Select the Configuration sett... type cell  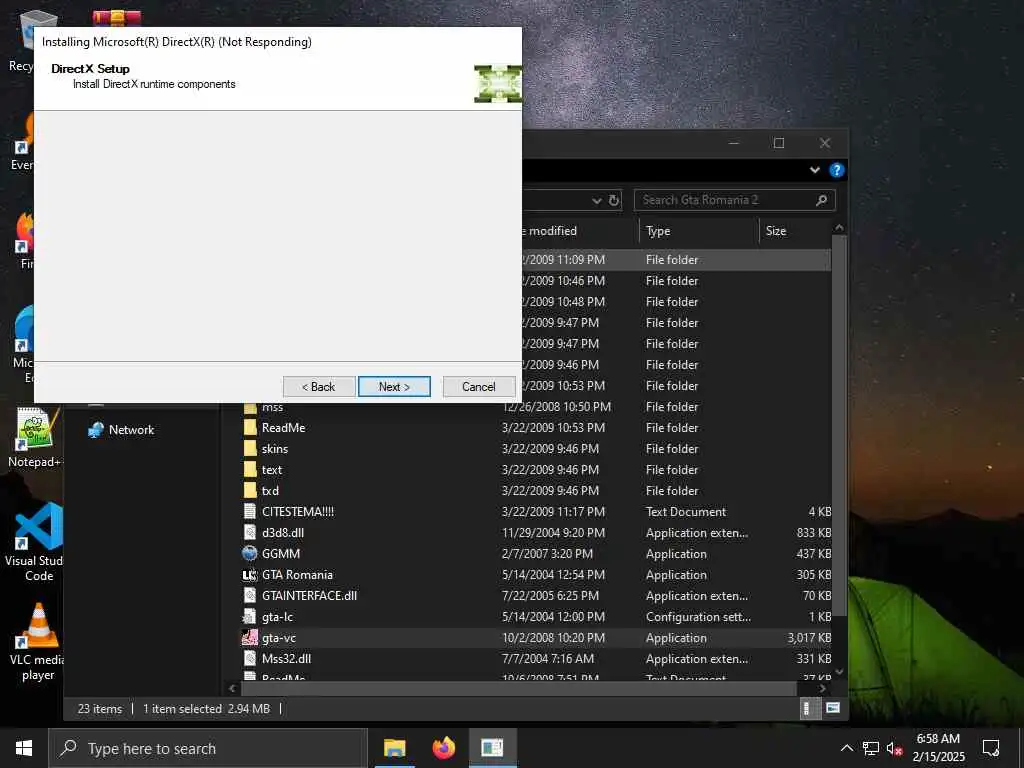698,616
